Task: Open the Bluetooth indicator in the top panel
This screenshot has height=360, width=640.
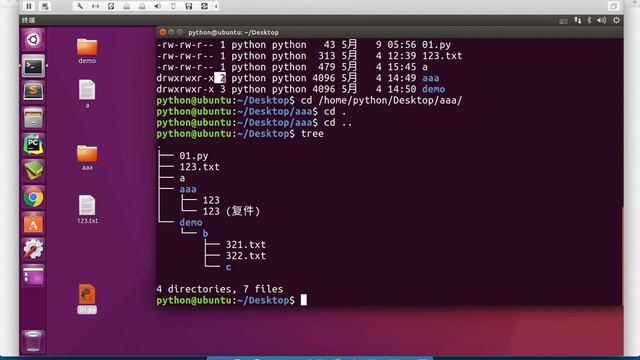Action: point(589,20)
